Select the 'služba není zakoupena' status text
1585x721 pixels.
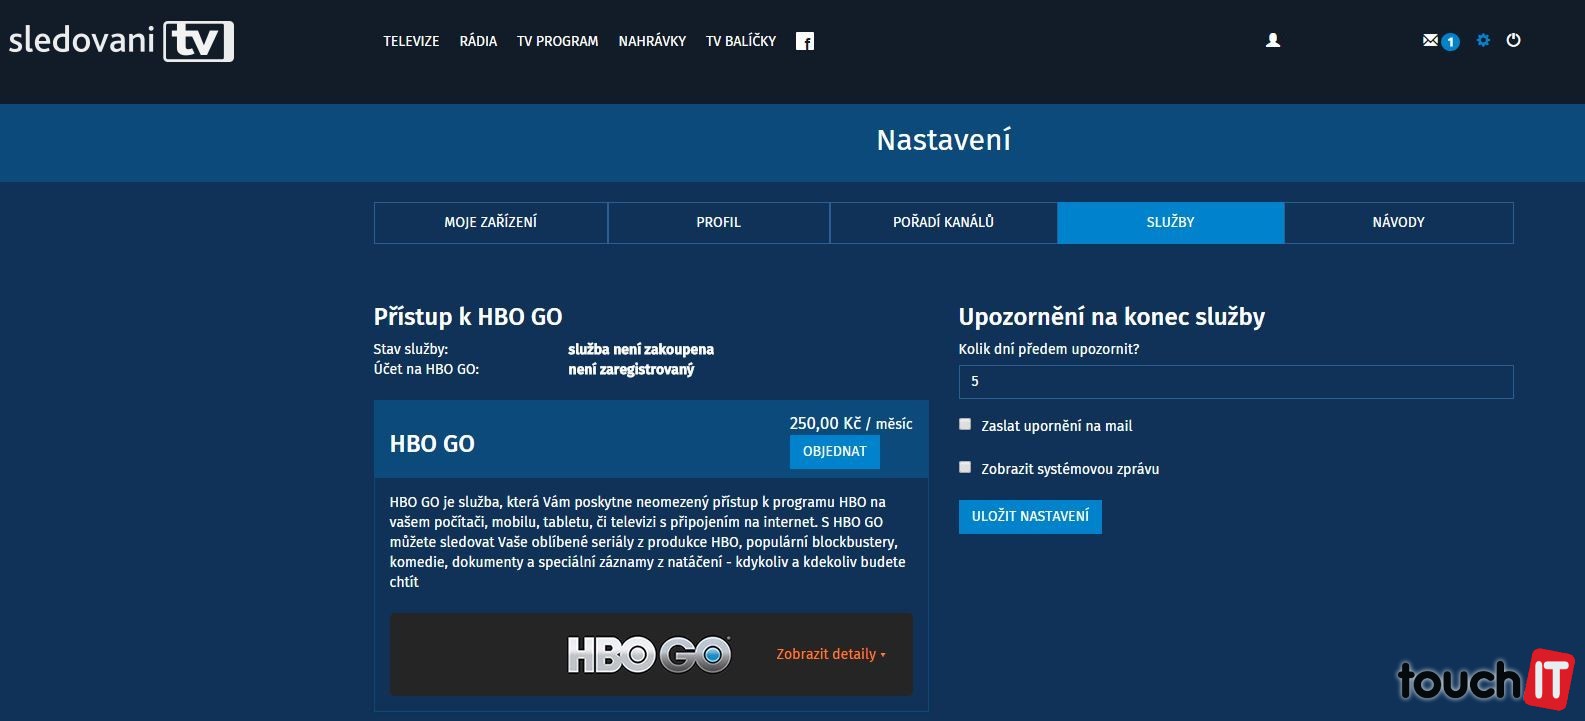[641, 349]
